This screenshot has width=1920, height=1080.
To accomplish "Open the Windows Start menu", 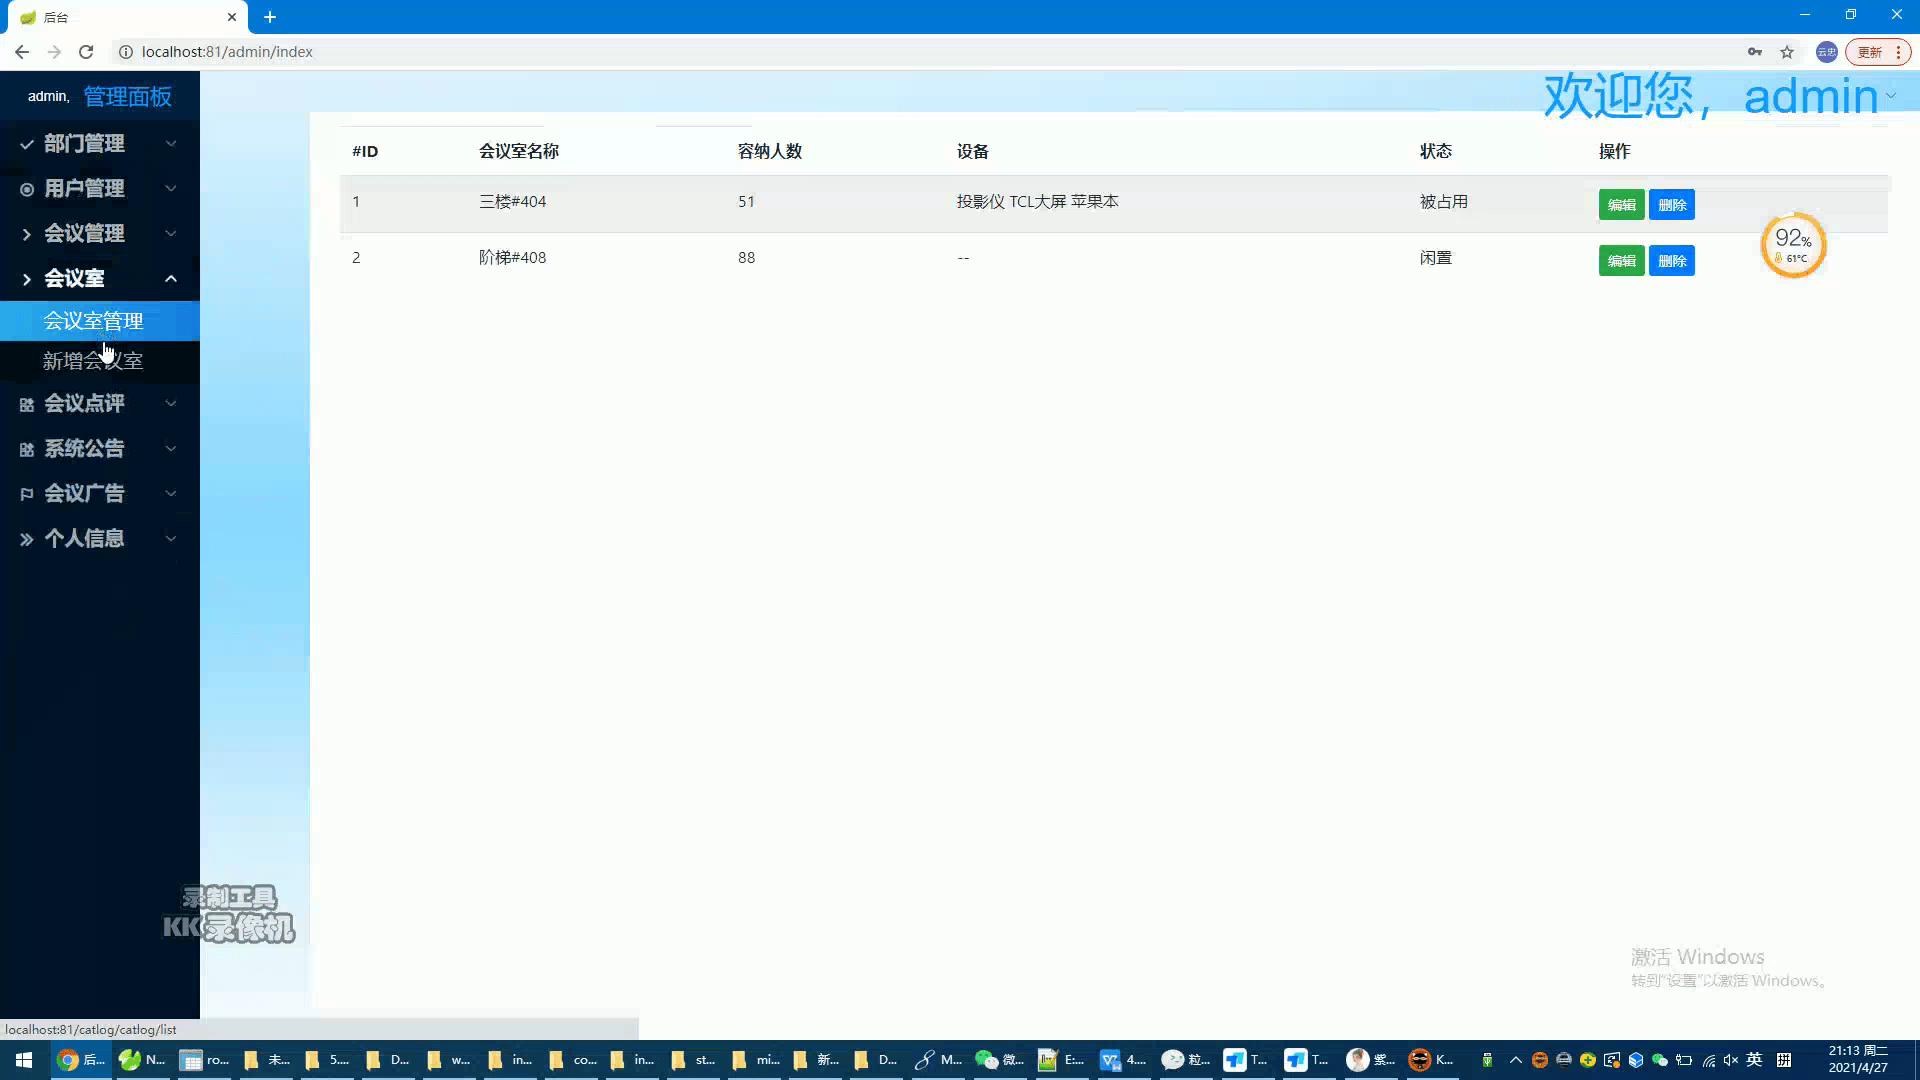I will [x=24, y=1060].
